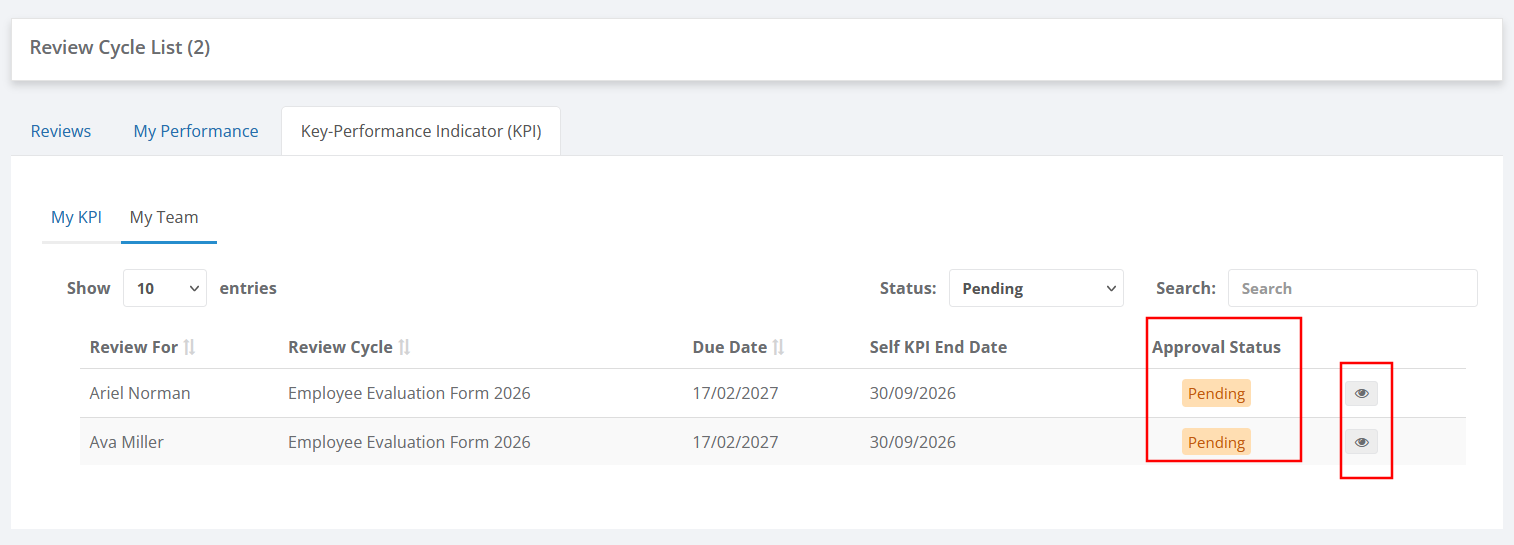This screenshot has height=545, width=1514.
Task: Sort by Due Date column arrows
Action: pyautogui.click(x=778, y=347)
